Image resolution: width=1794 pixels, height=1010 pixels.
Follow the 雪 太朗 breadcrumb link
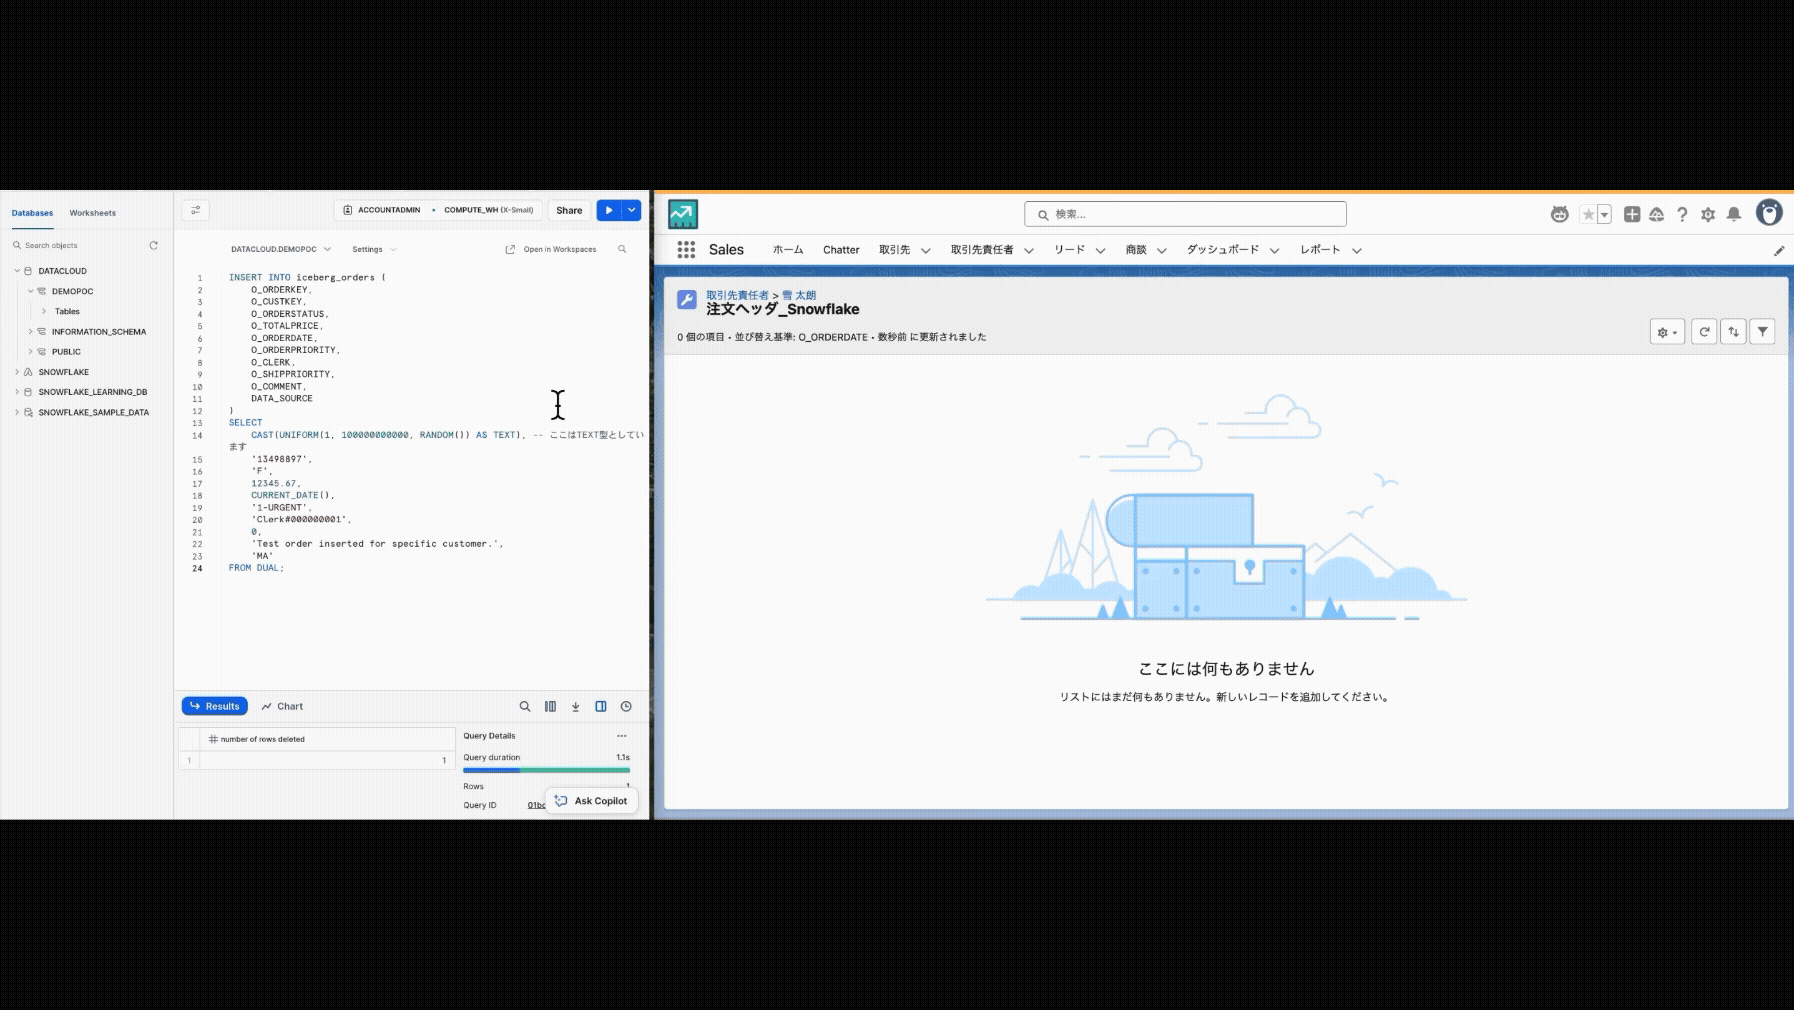coord(798,295)
